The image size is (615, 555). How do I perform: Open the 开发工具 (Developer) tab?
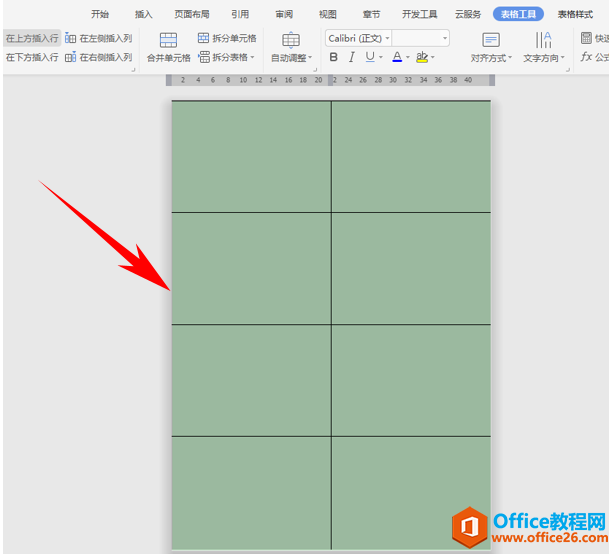[420, 15]
